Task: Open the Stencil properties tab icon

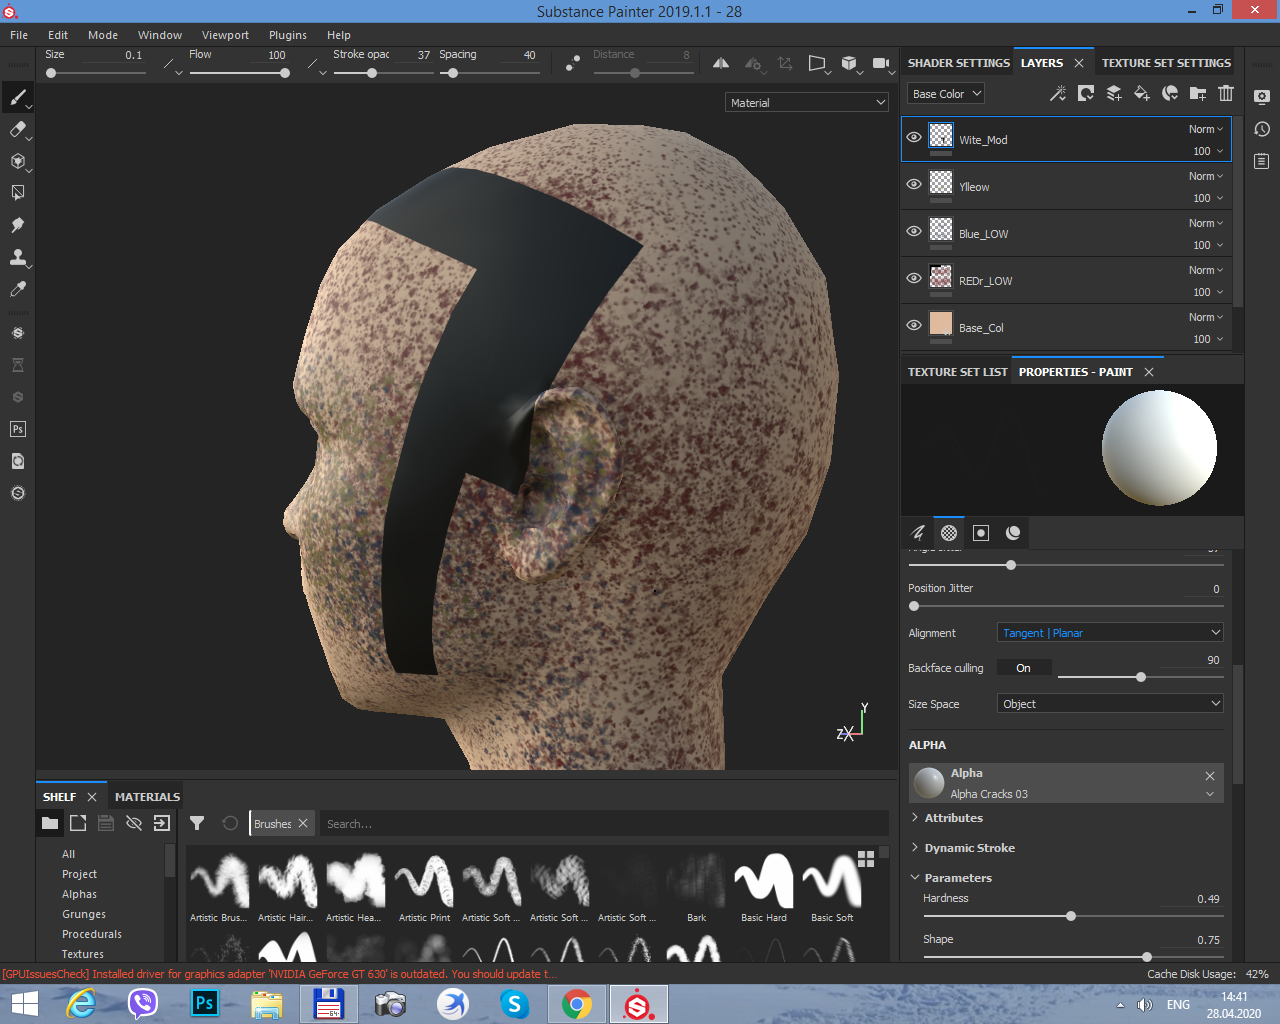Action: tap(981, 533)
